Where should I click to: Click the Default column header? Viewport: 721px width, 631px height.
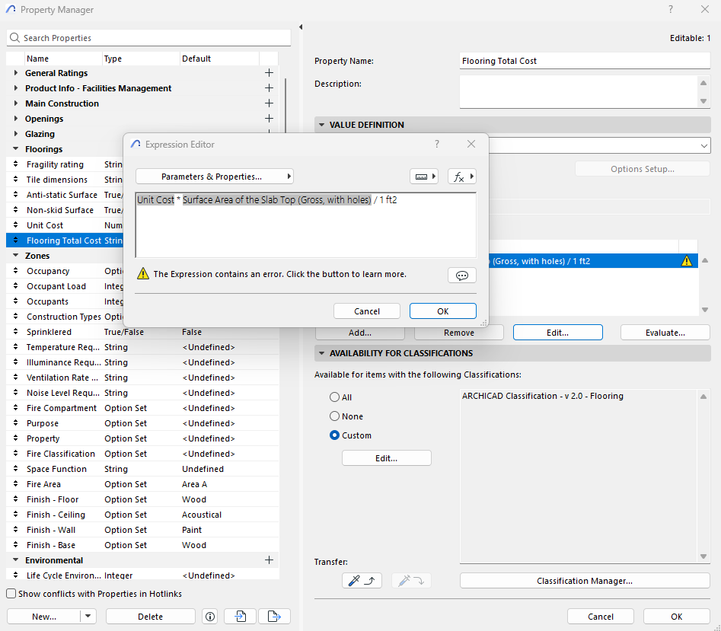click(219, 58)
